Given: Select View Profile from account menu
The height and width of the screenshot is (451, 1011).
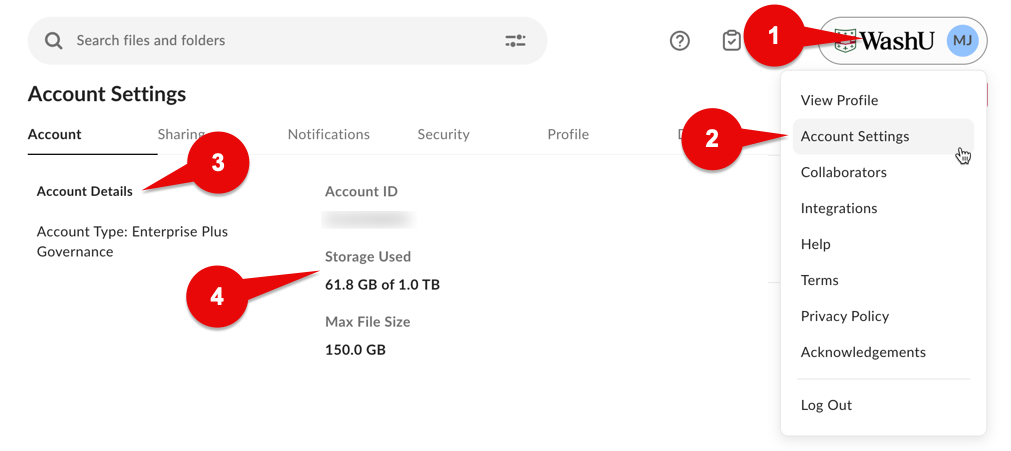Looking at the screenshot, I should pyautogui.click(x=839, y=100).
